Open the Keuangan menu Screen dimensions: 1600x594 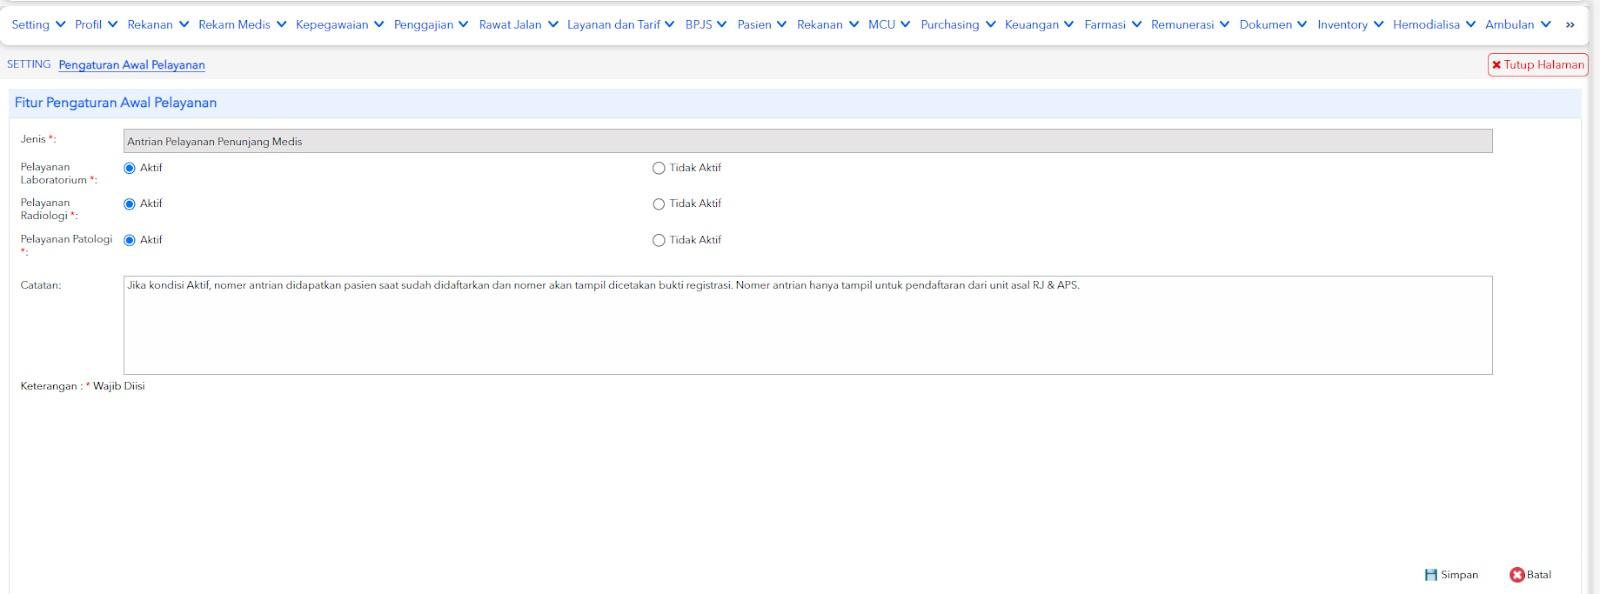click(x=1039, y=25)
